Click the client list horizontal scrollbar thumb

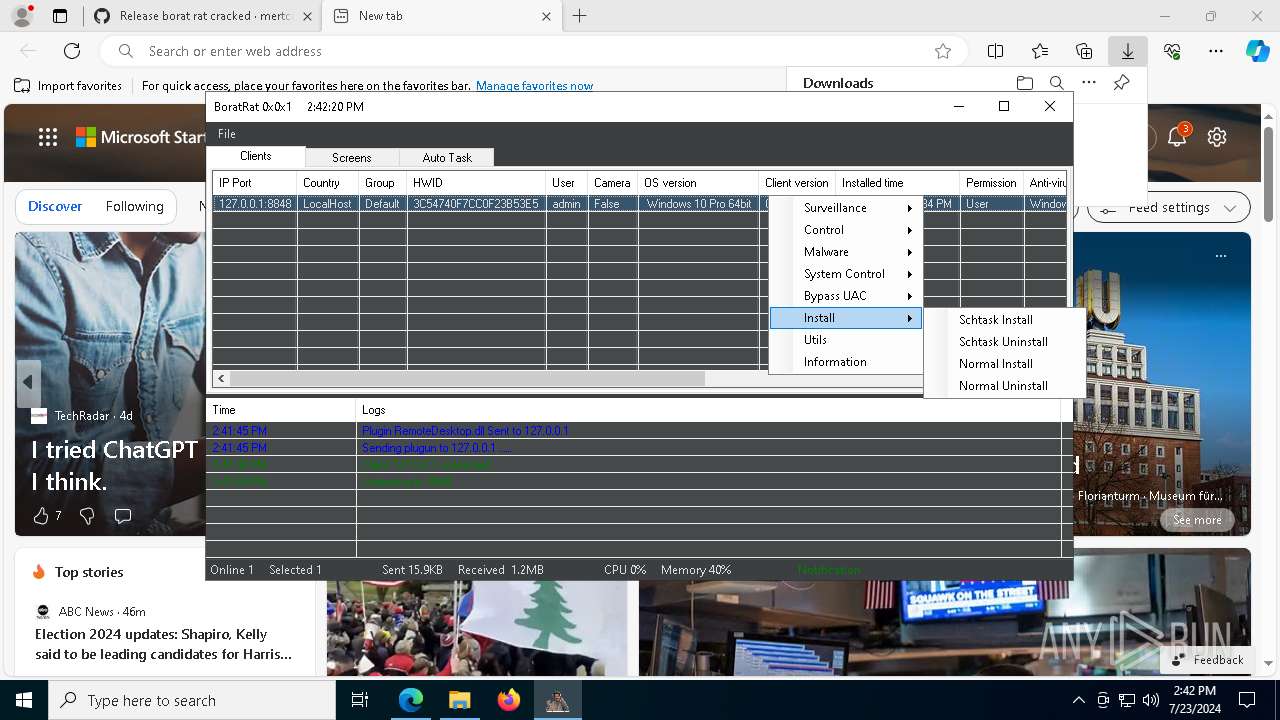click(467, 379)
